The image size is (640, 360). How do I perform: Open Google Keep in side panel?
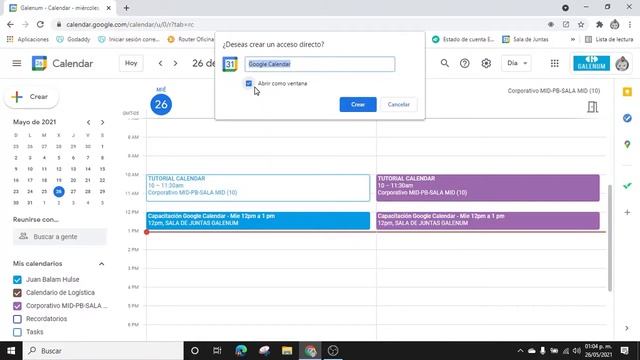coord(627,92)
